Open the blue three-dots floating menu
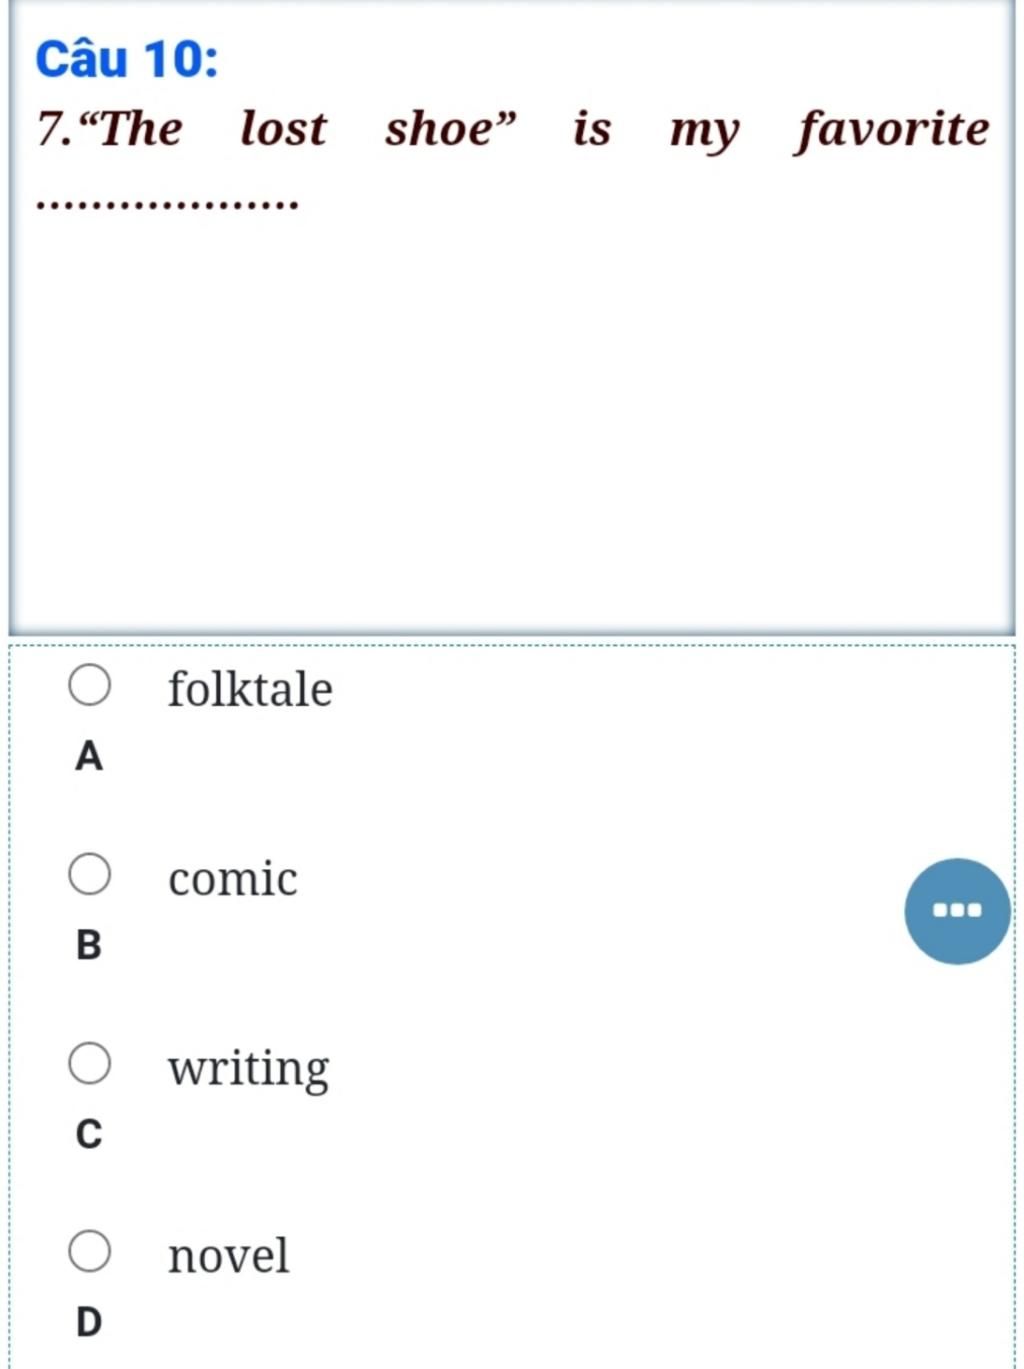 pyautogui.click(x=957, y=911)
